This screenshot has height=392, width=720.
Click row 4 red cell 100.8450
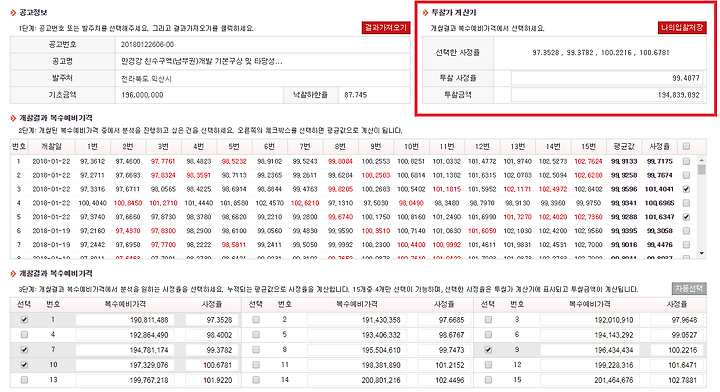tap(128, 203)
